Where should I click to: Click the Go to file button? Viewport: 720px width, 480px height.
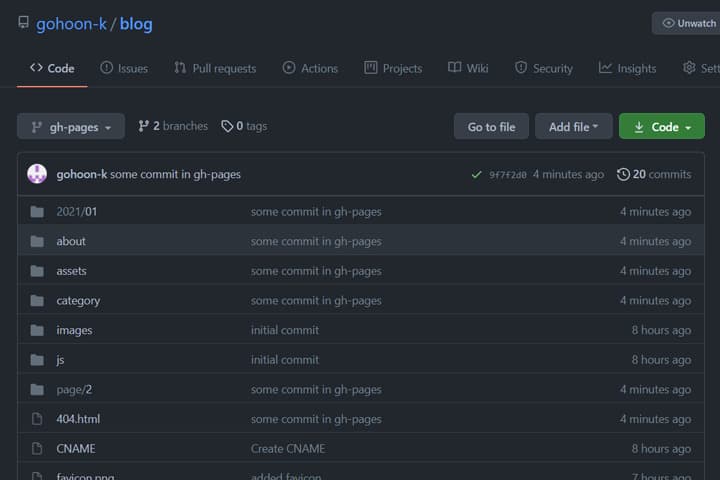(491, 126)
